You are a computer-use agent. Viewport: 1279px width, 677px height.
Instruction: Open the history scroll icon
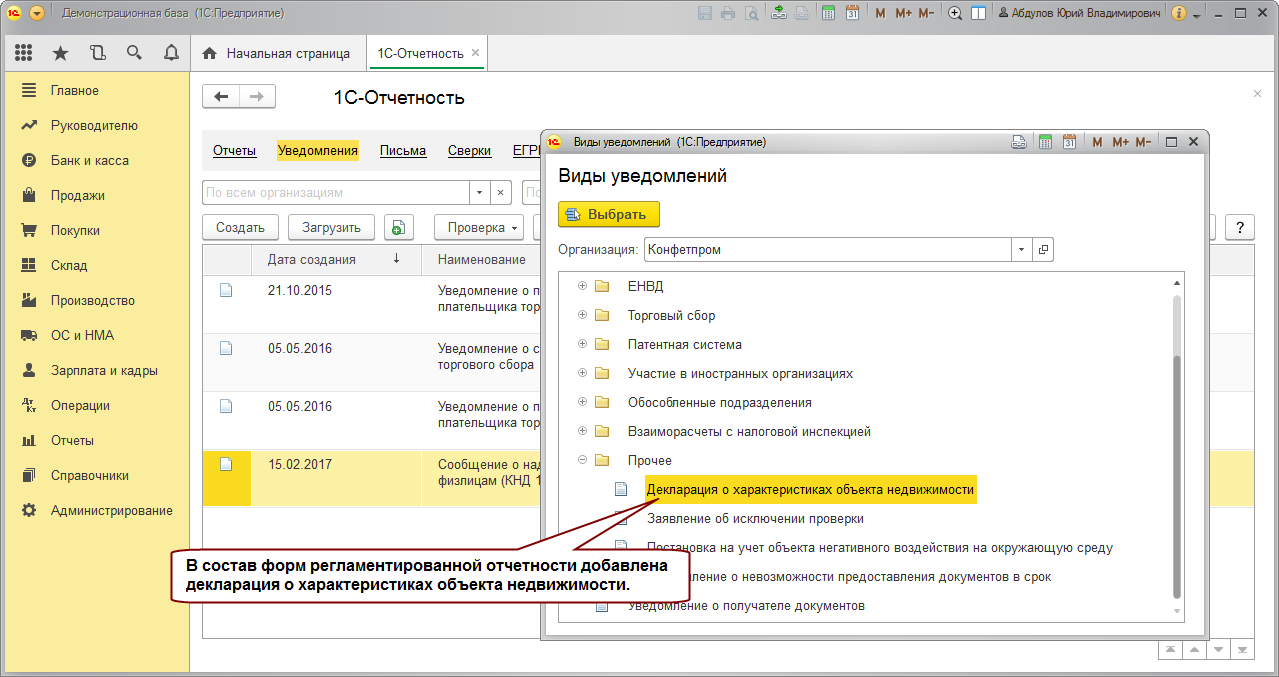coord(97,53)
